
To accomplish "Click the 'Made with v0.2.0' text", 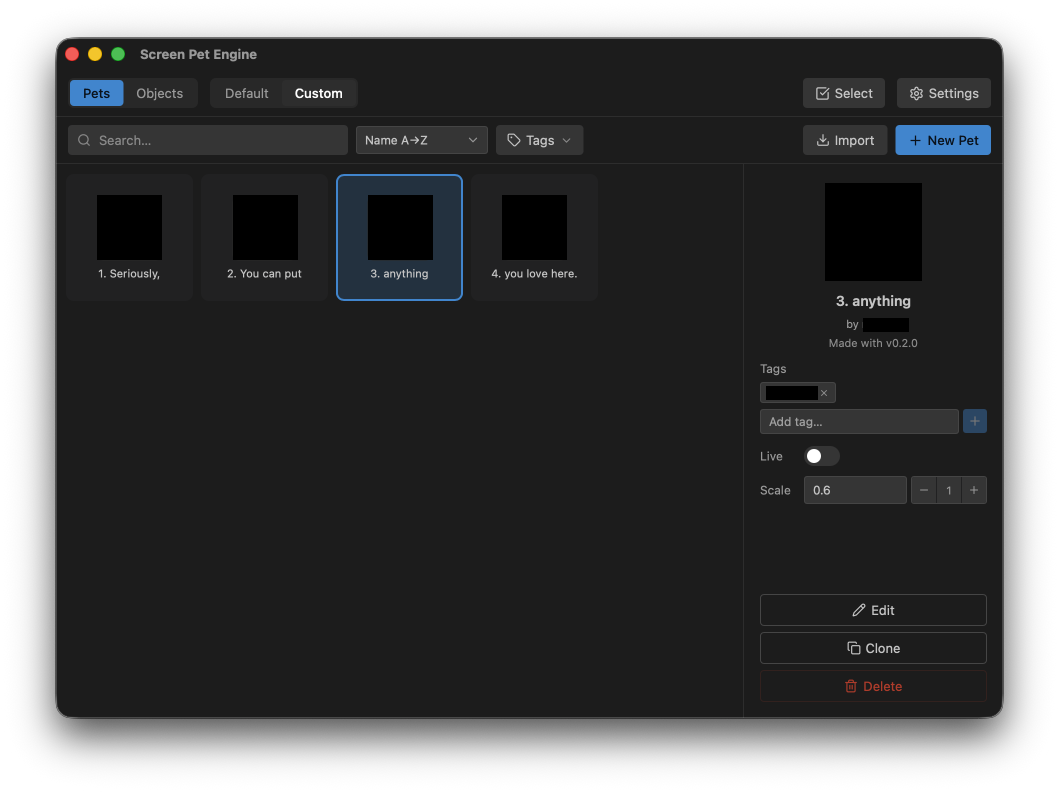I will point(873,343).
